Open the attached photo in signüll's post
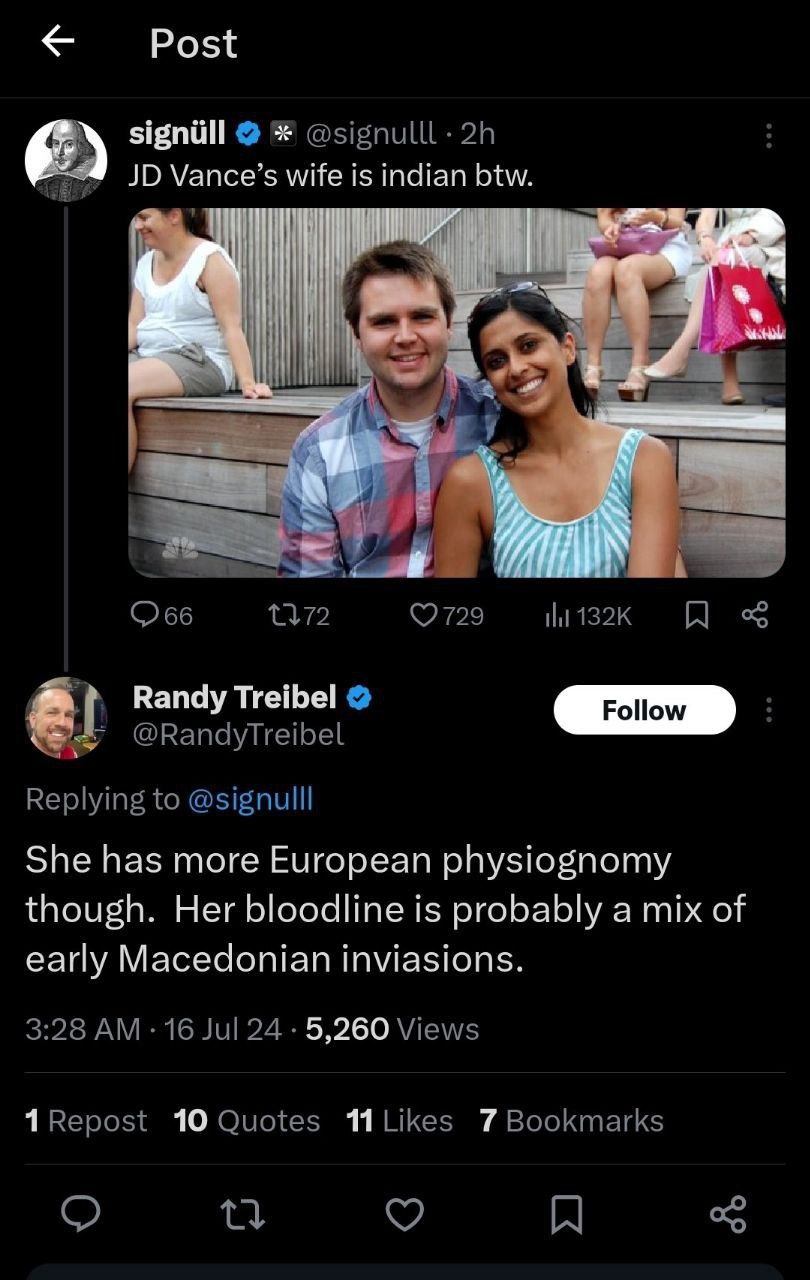Viewport: 810px width, 1280px height. [x=456, y=392]
